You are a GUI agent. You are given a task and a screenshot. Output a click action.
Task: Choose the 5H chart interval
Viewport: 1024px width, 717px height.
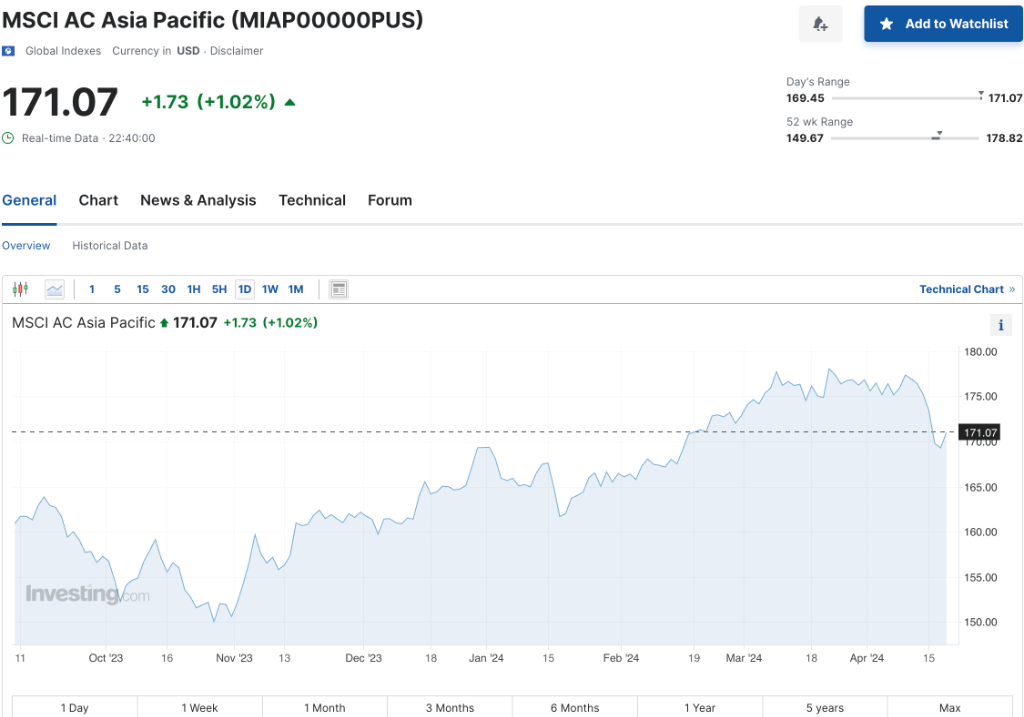pos(219,289)
